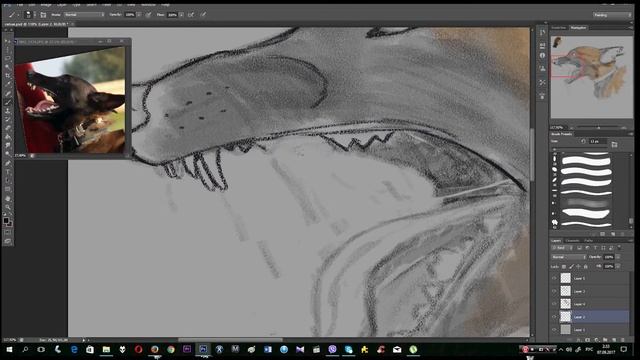Click the create new layer icon
Image resolution: width=640 pixels, height=360 pixels.
pyautogui.click(x=614, y=340)
